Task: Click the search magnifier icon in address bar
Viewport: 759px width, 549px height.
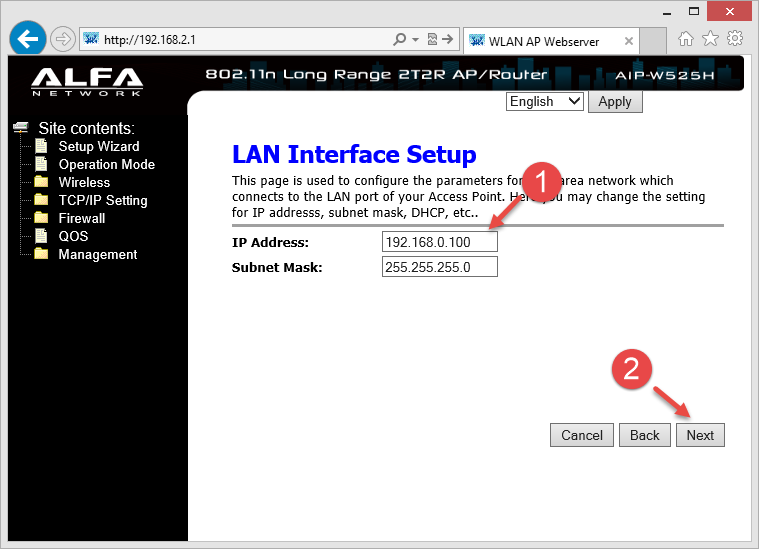Action: 399,39
